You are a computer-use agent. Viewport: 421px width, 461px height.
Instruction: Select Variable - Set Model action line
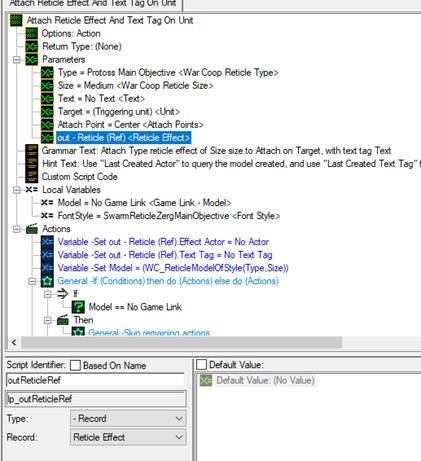pyautogui.click(x=173, y=268)
